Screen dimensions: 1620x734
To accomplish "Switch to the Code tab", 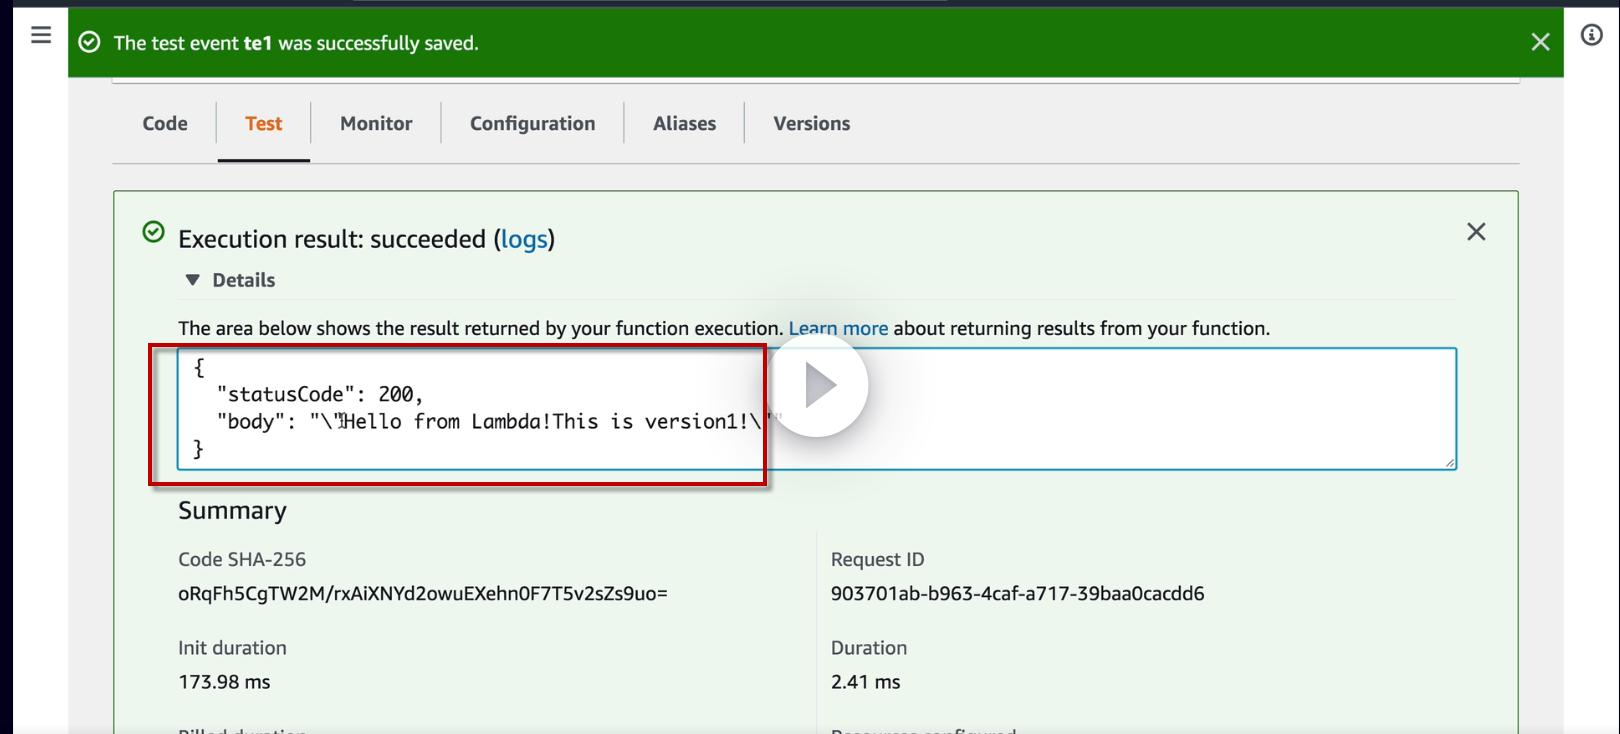I will 165,123.
